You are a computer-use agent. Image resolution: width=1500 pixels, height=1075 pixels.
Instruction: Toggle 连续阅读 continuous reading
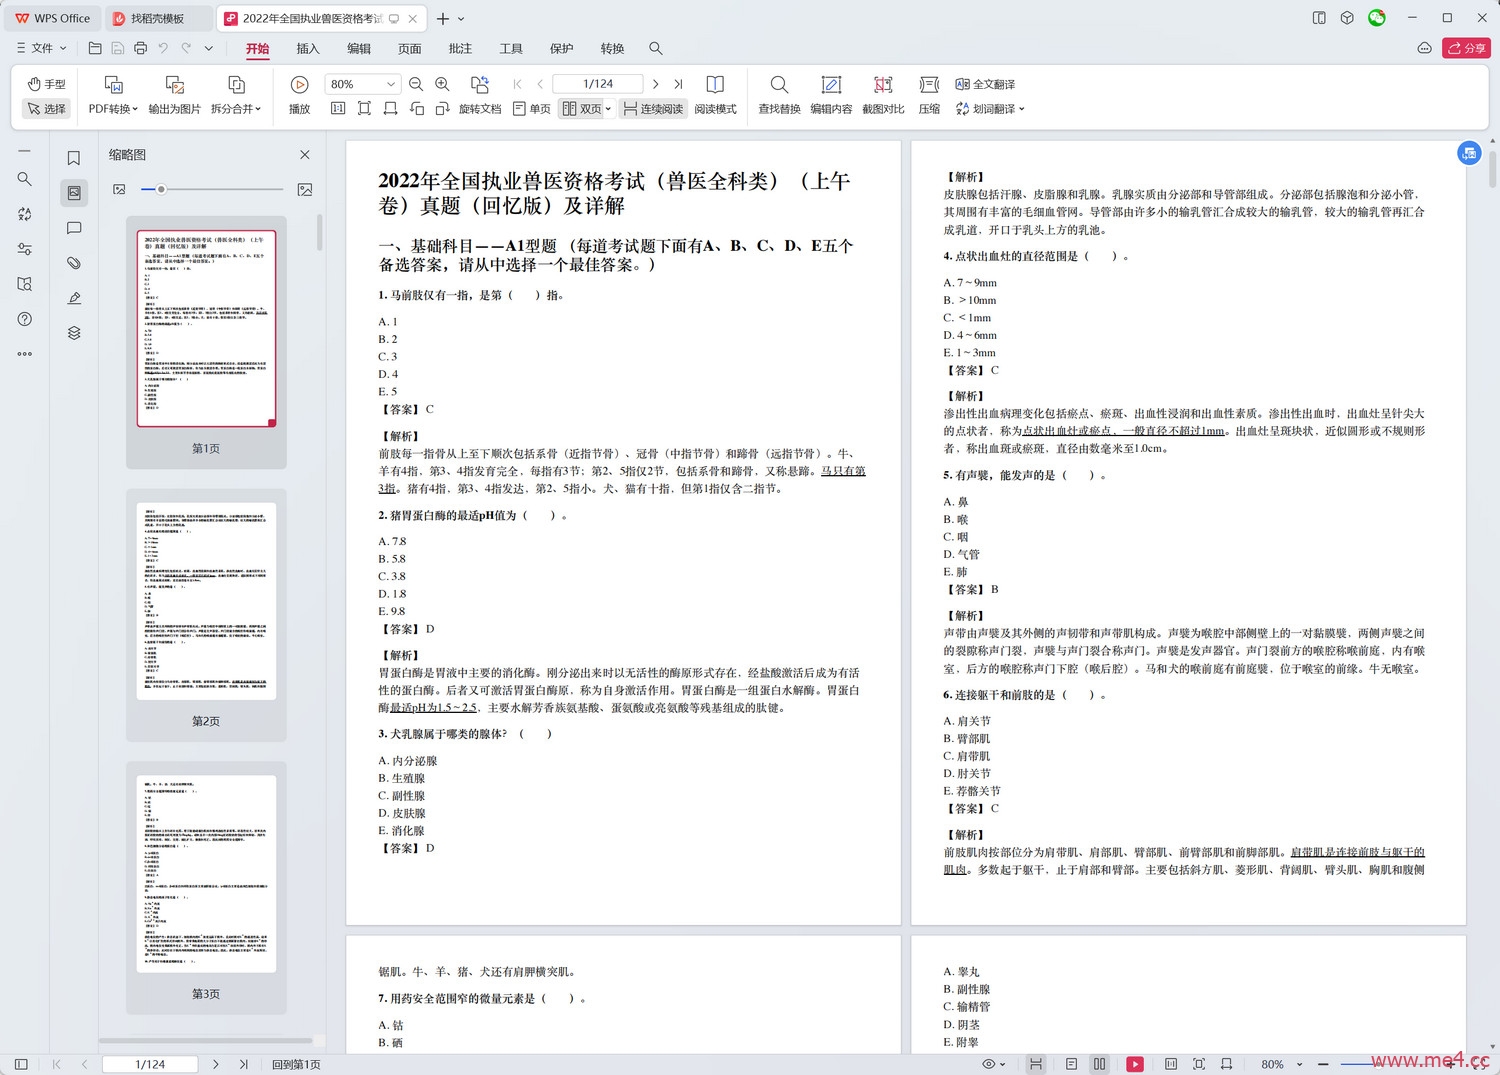click(653, 108)
